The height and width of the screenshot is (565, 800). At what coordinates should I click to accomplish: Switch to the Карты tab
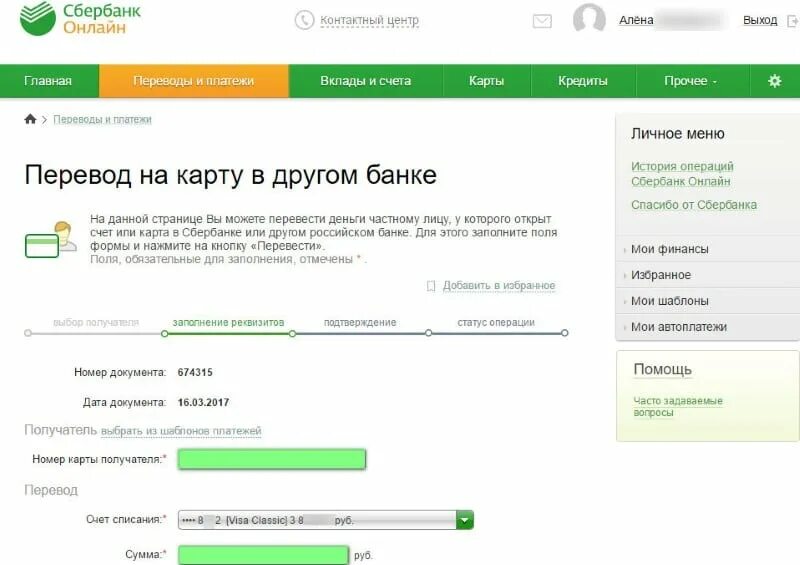click(486, 81)
